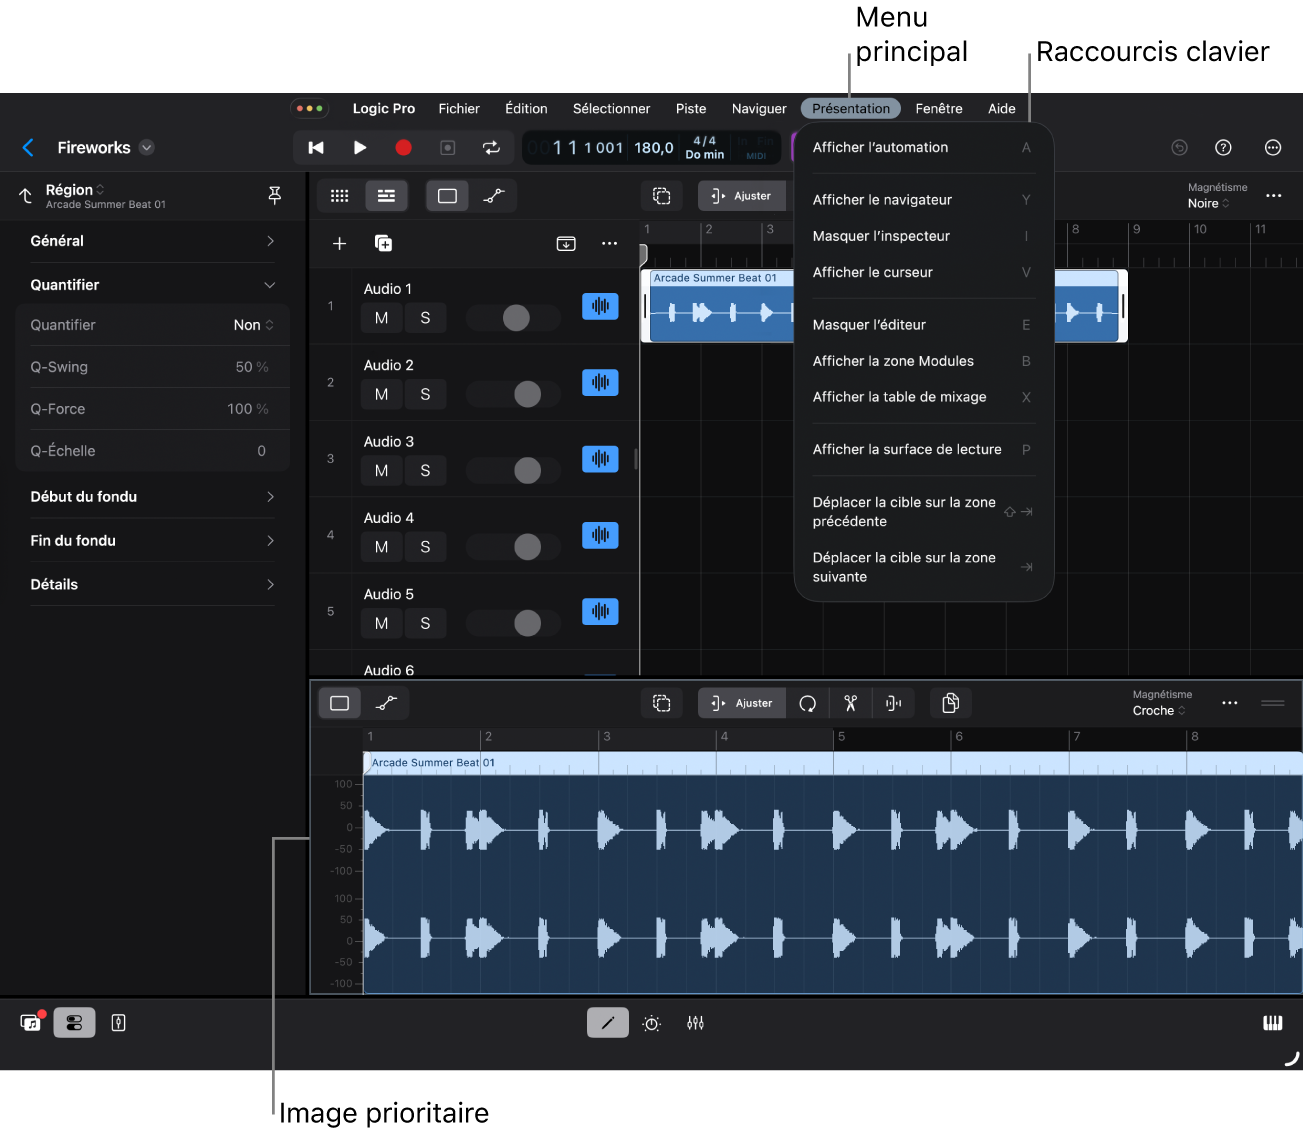Go back using the Fireworks back arrow

click(x=28, y=148)
